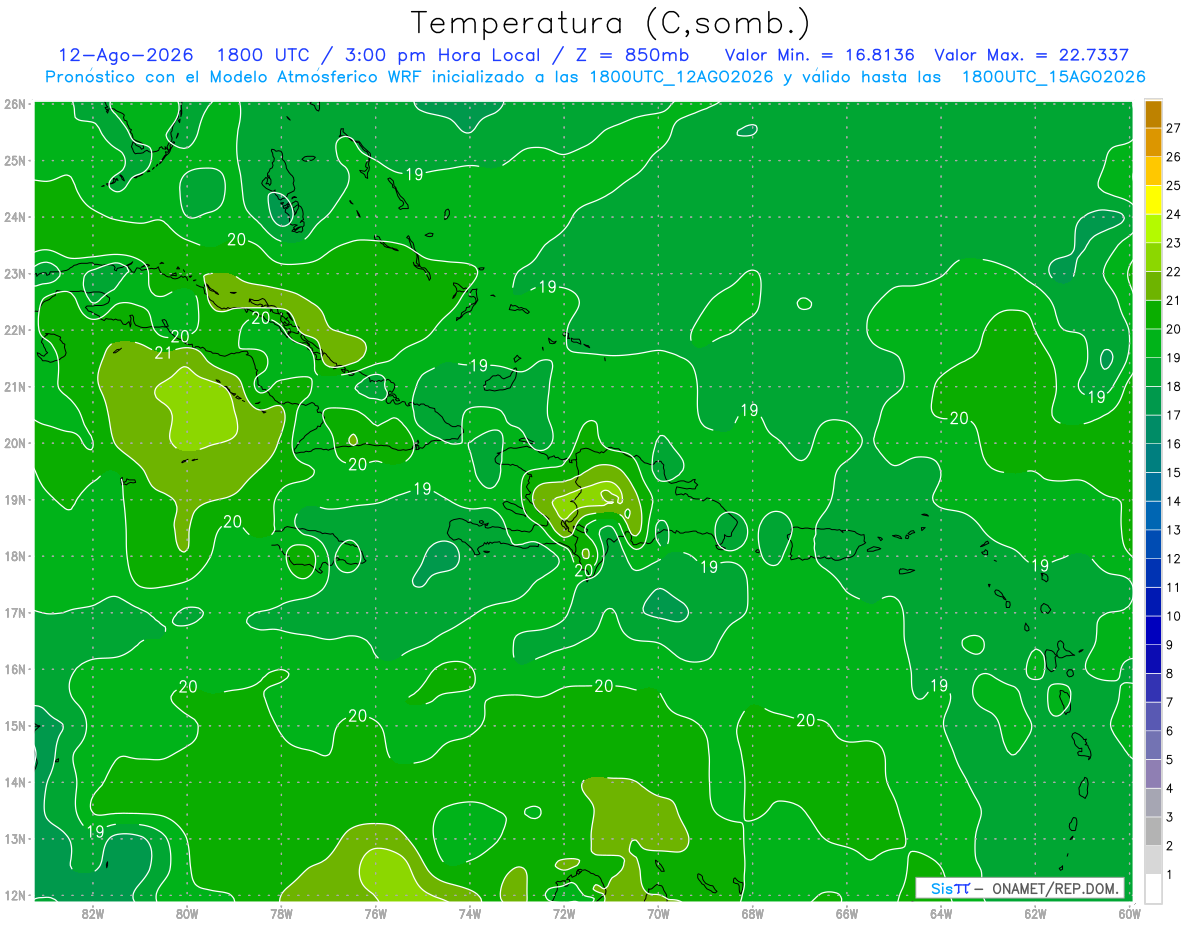Click the topmost dark orange legend swatch above 27
This screenshot has height=927, width=1200.
pos(1153,113)
